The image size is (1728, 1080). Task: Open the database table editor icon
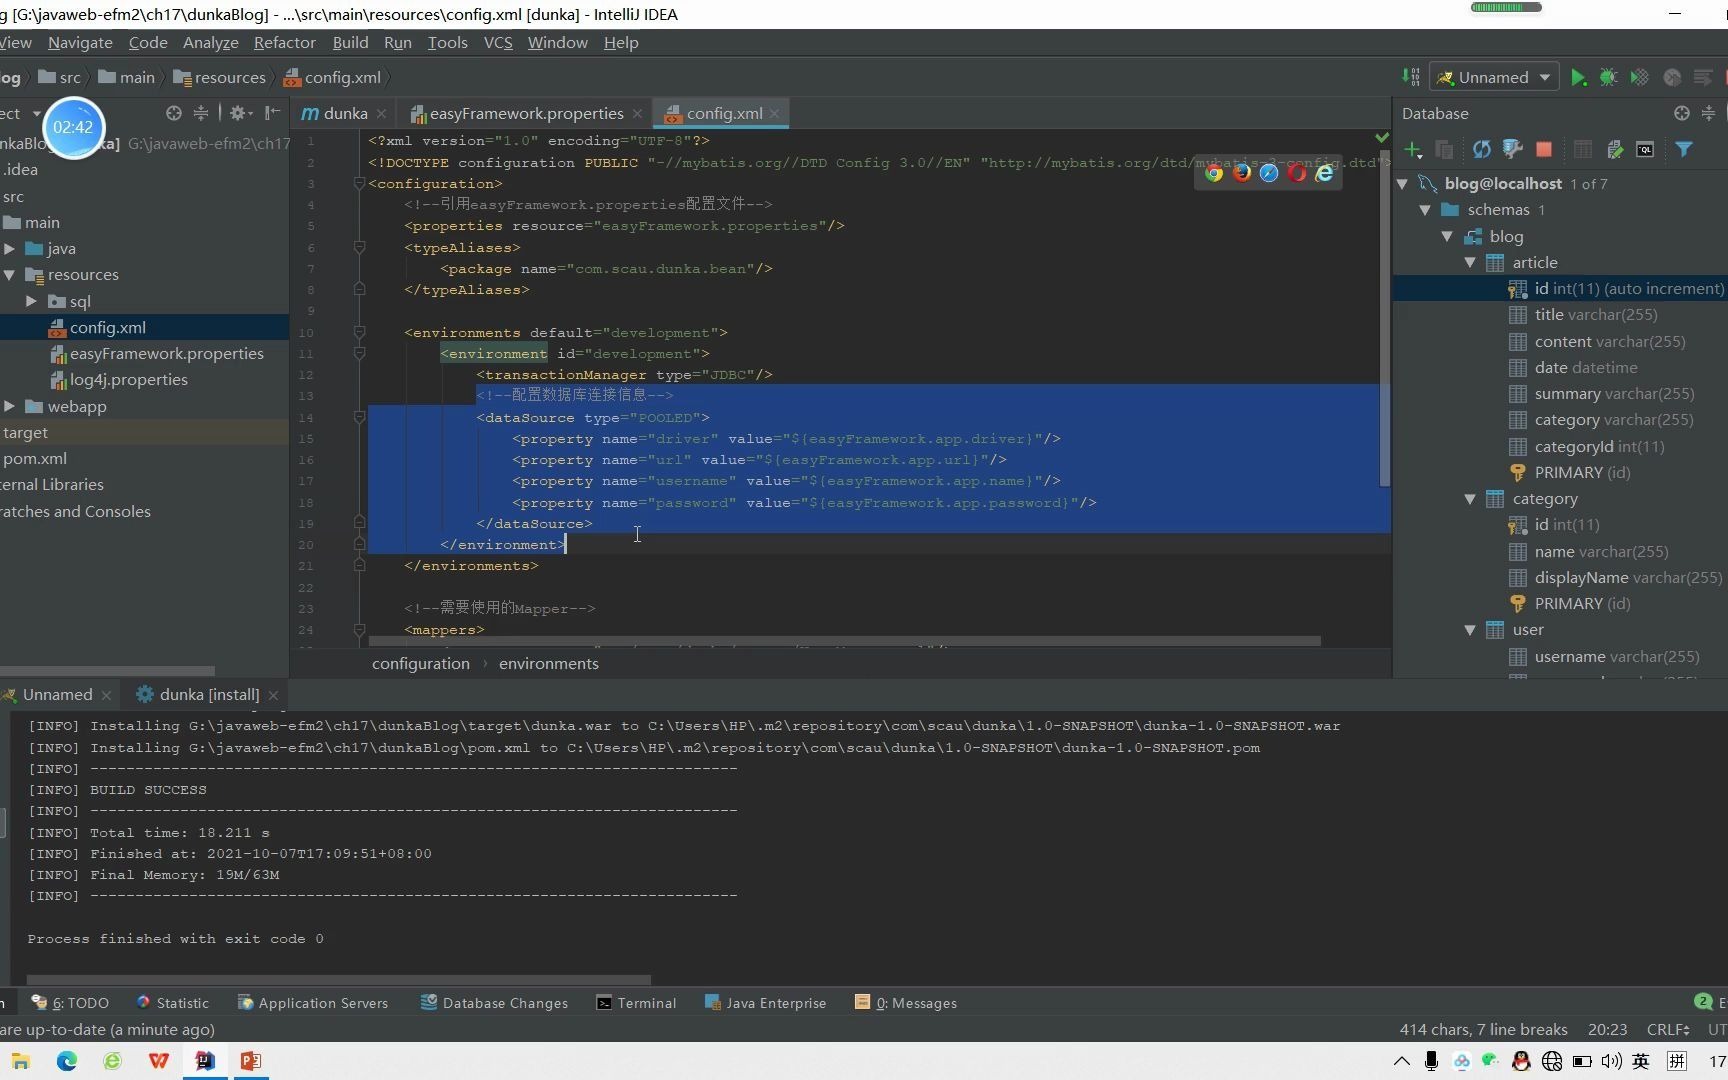tap(1582, 150)
